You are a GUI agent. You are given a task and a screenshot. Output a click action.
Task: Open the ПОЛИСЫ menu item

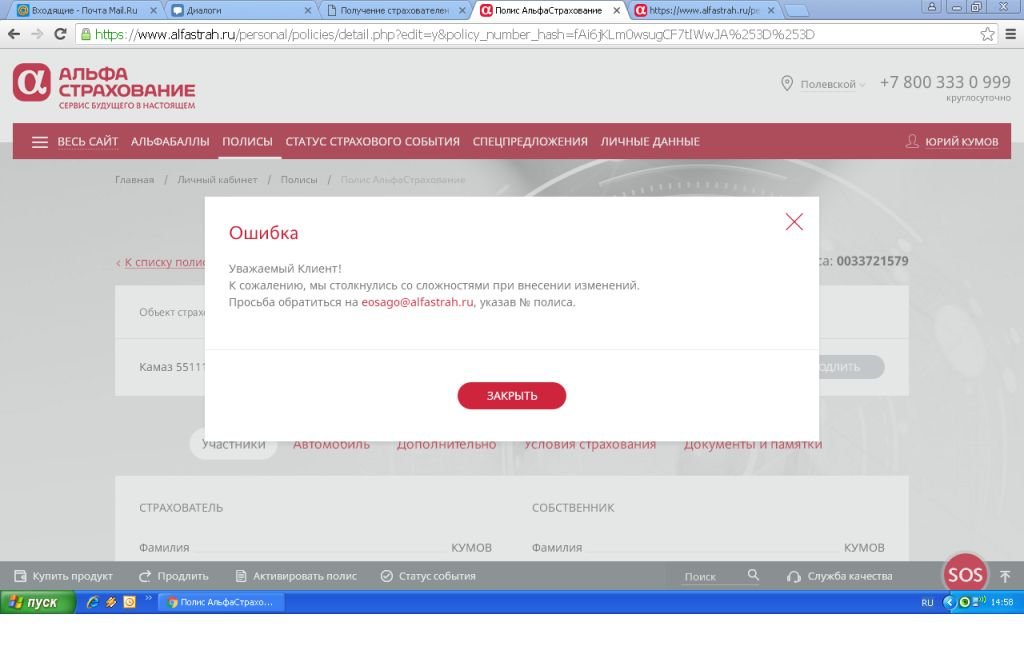(x=247, y=142)
